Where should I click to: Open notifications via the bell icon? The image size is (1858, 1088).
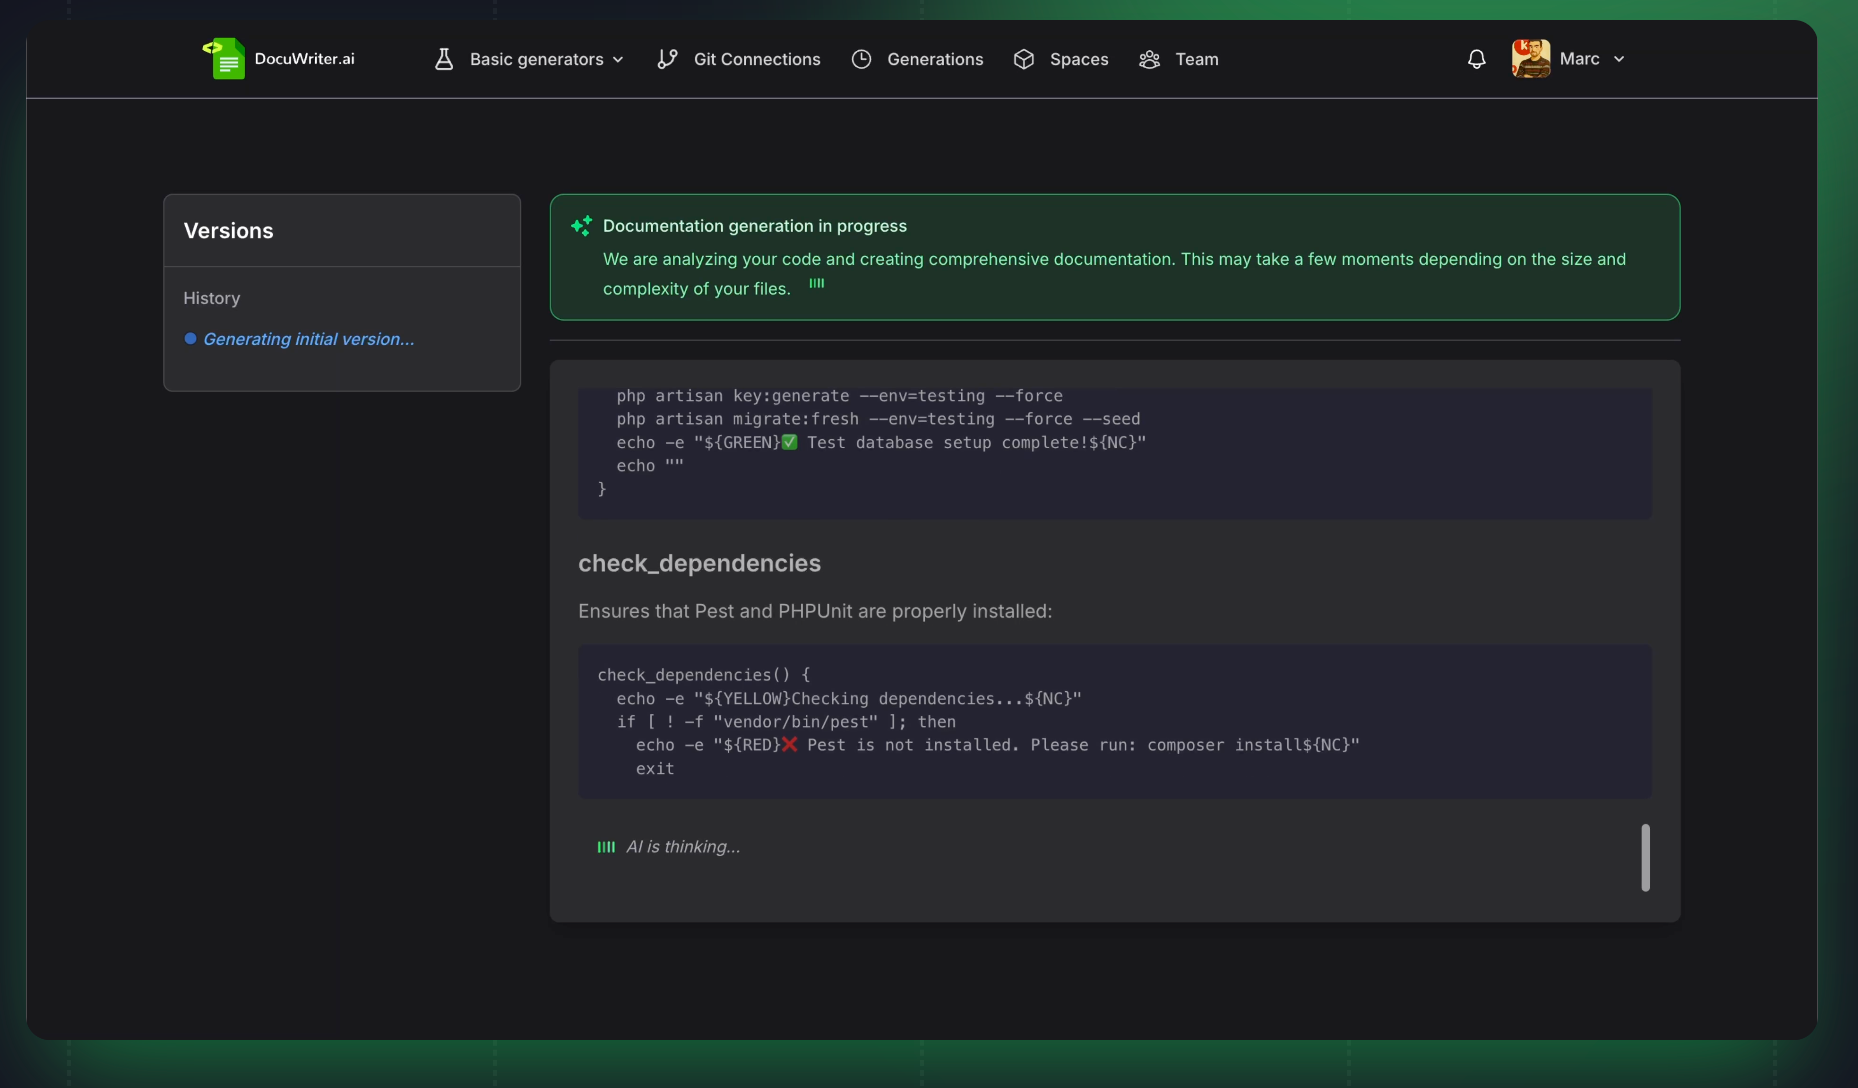coord(1476,59)
